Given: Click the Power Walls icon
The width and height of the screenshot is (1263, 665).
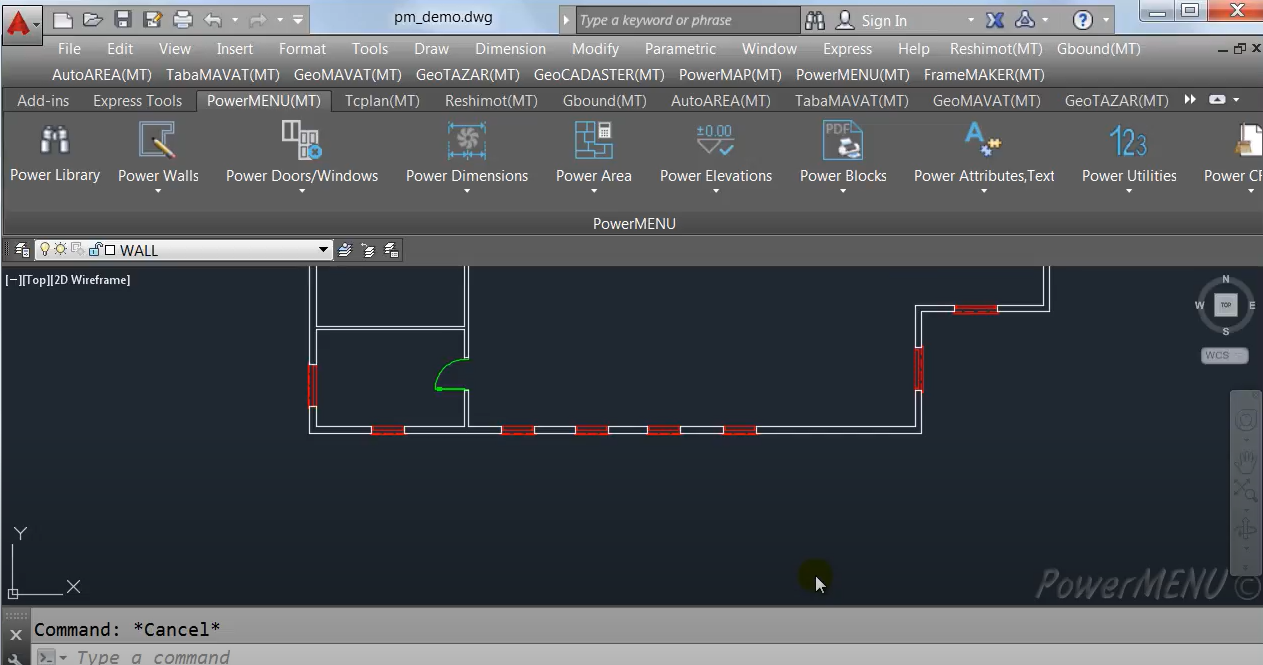Looking at the screenshot, I should 158,140.
